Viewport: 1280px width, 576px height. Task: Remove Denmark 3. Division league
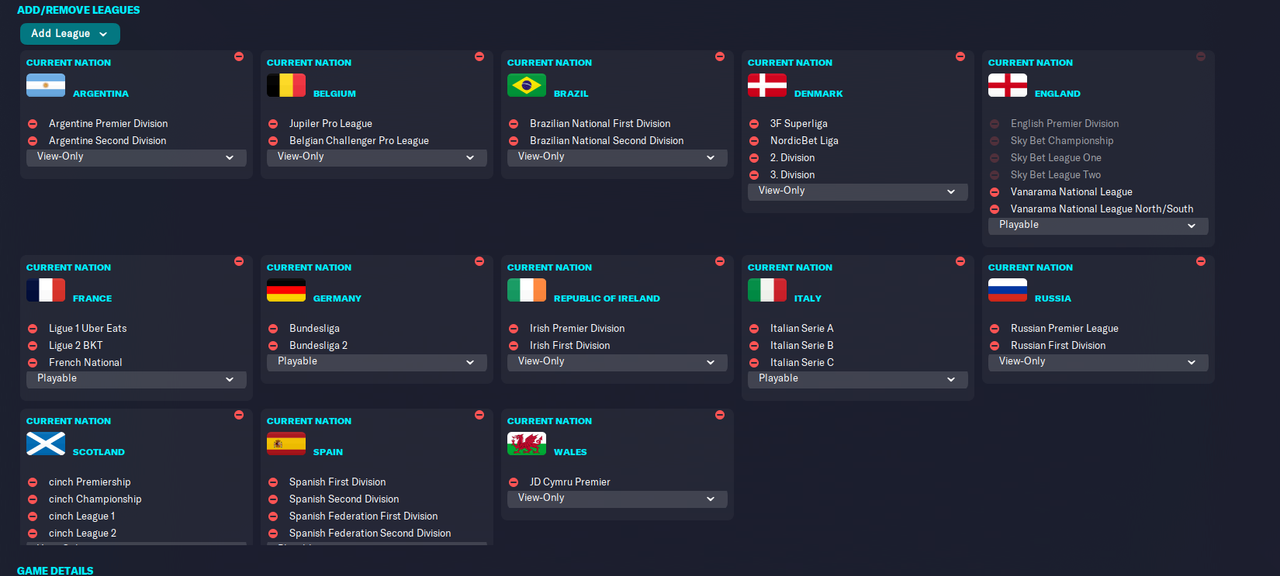click(x=754, y=175)
